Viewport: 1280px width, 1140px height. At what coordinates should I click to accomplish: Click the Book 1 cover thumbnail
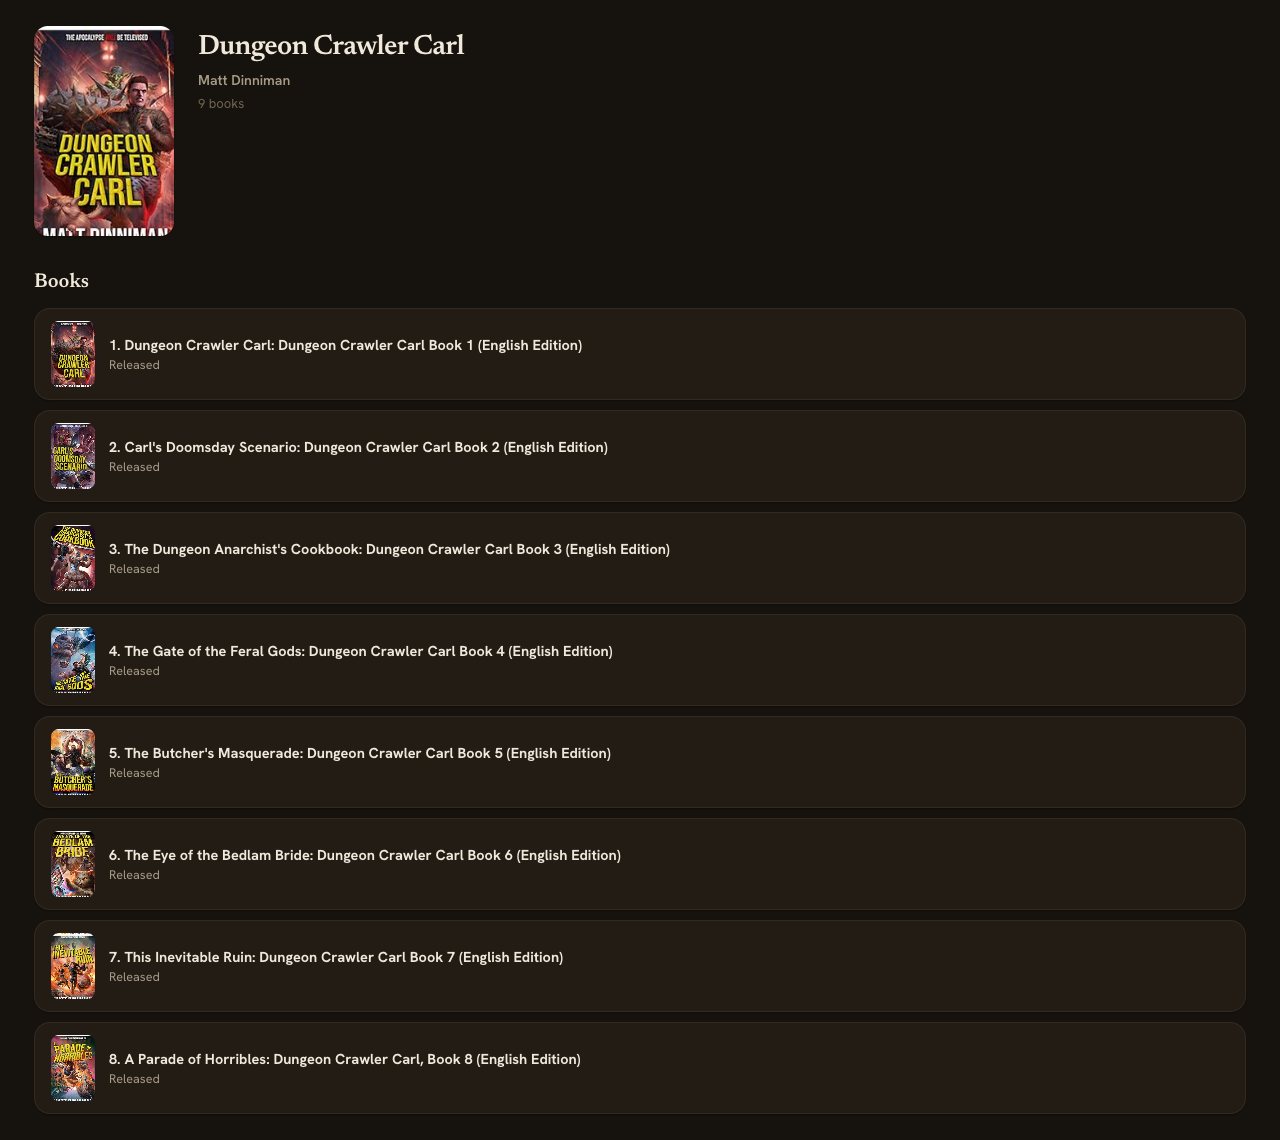[x=73, y=354]
